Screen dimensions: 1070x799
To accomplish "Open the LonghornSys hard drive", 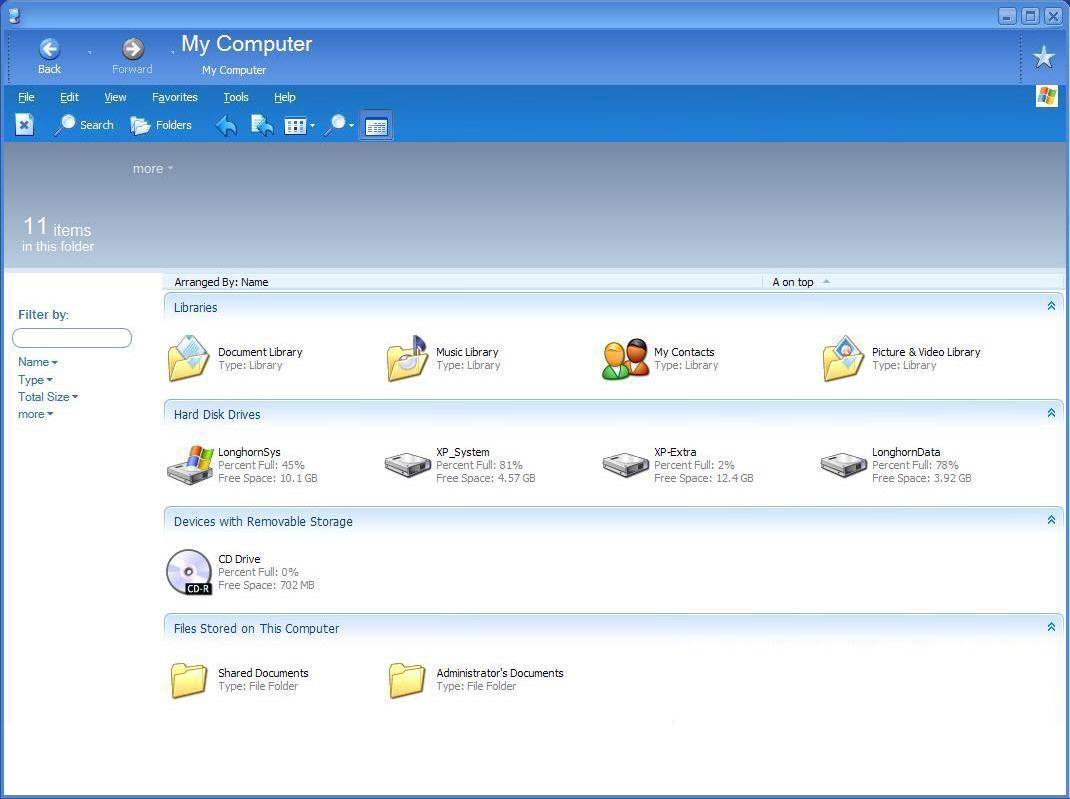I will point(190,465).
